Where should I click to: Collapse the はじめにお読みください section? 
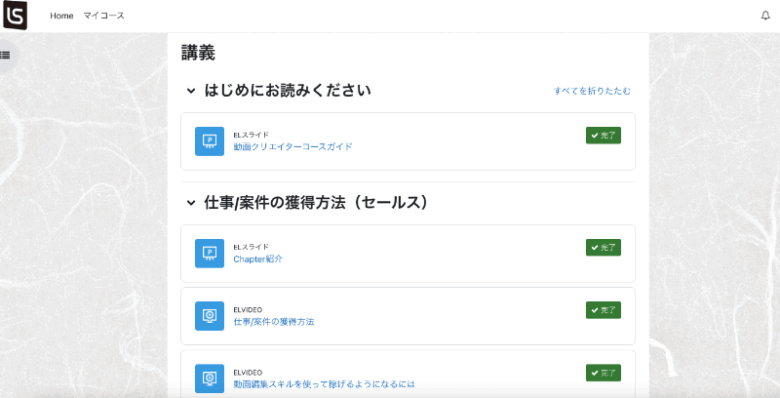click(191, 91)
